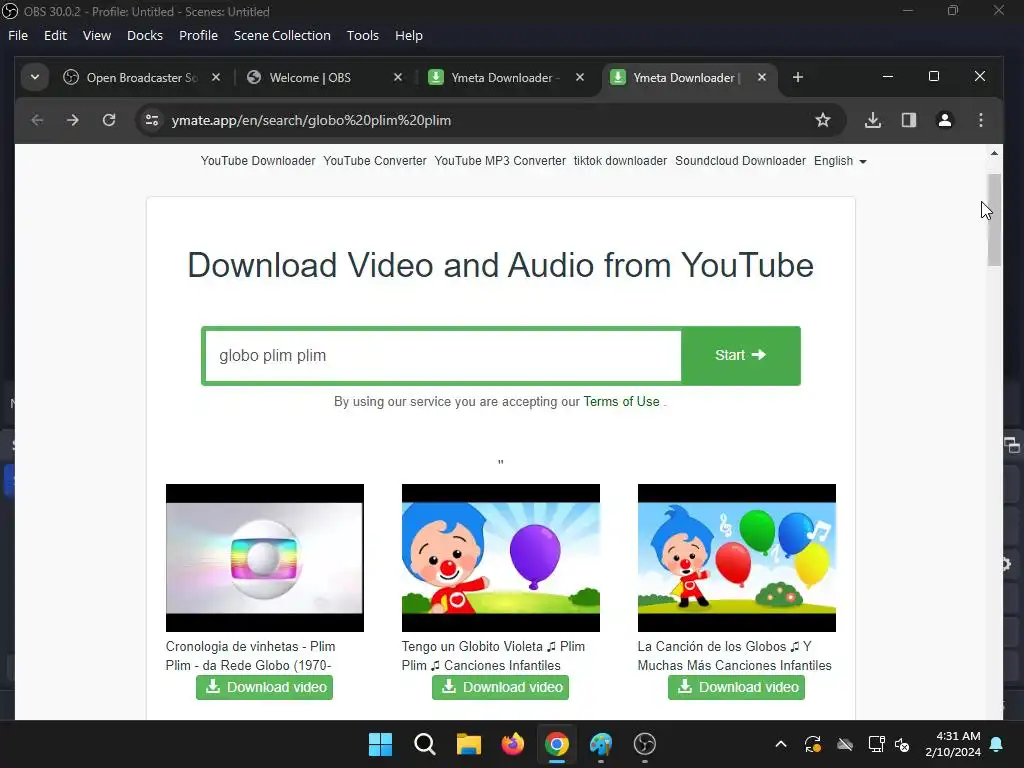The image size is (1024, 768).
Task: Open notification bell in taskbar
Action: coord(997,744)
